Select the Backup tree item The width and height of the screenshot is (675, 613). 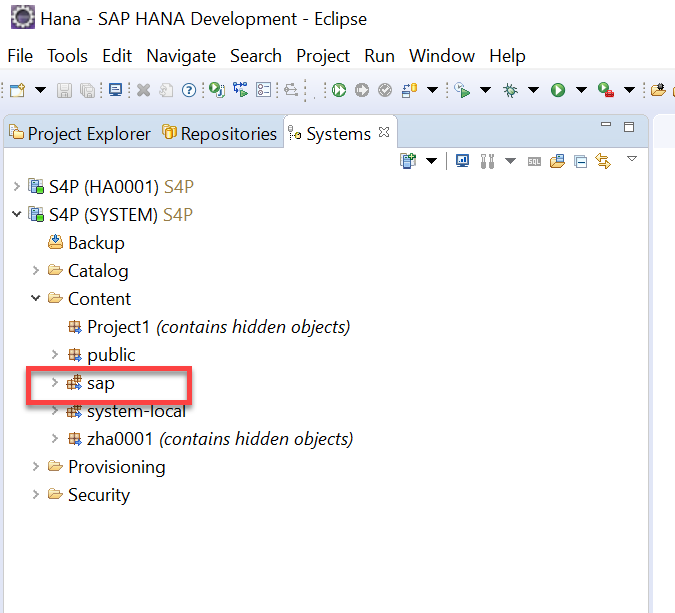coord(86,243)
